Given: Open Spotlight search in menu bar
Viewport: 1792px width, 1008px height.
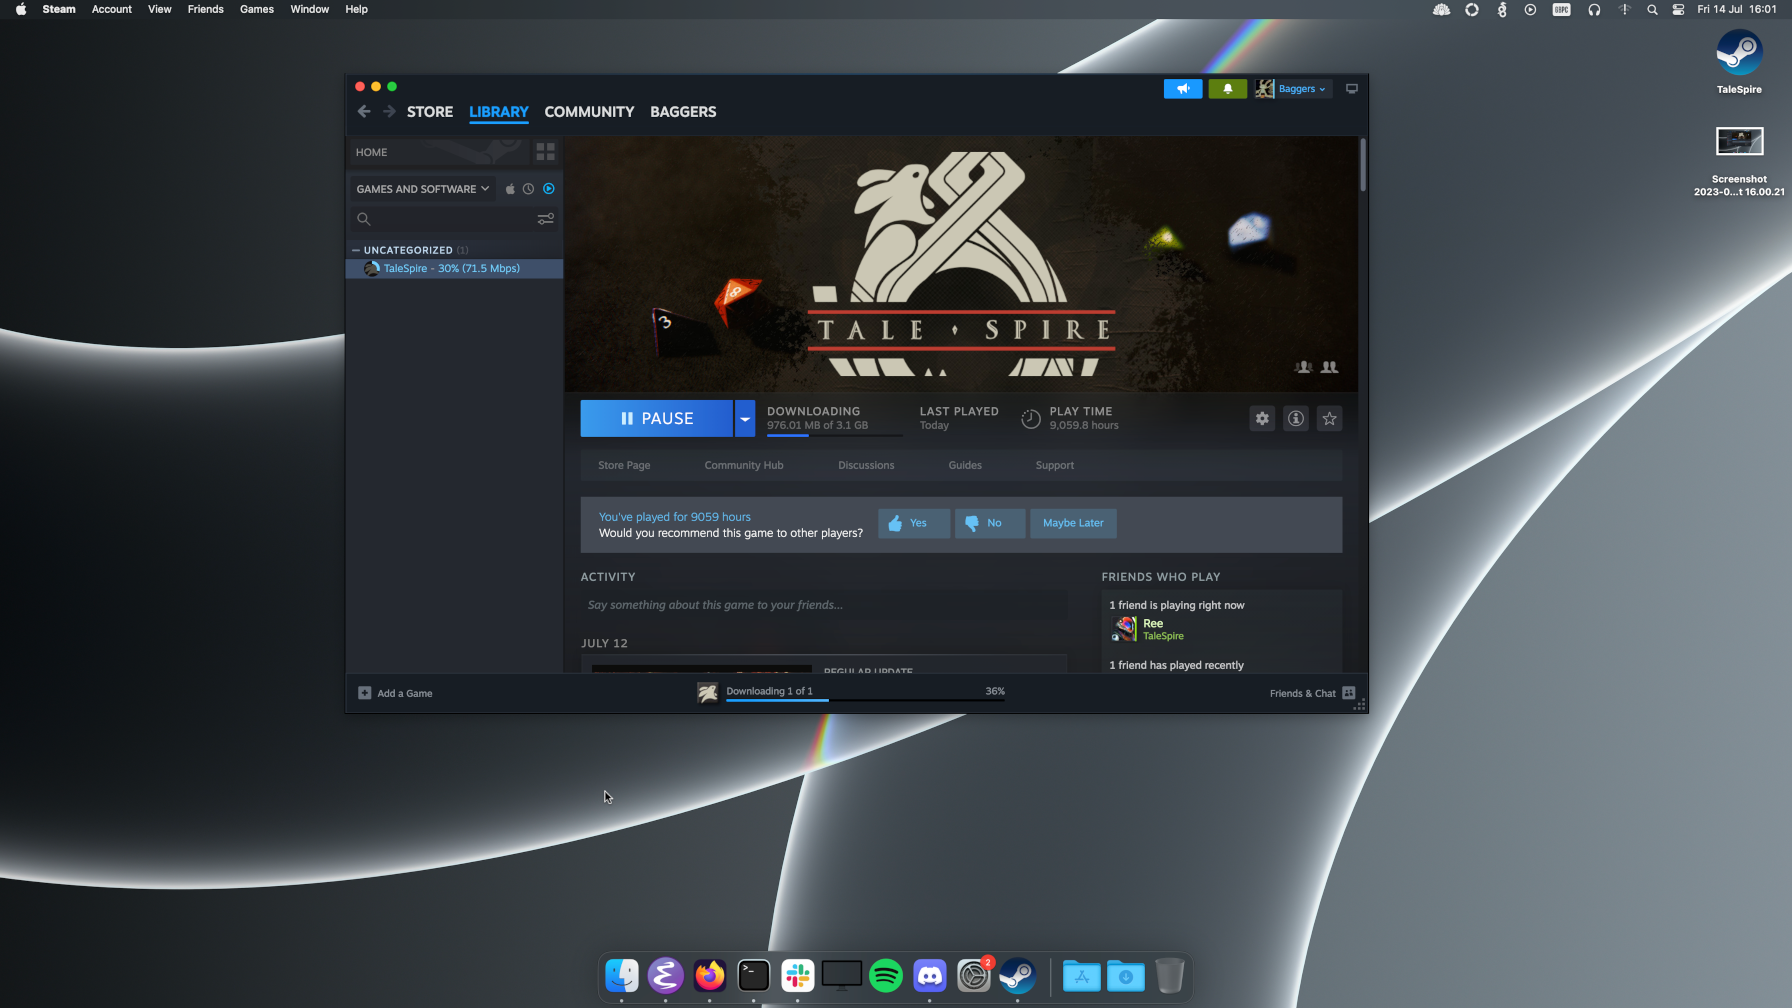Looking at the screenshot, I should 1652,9.
